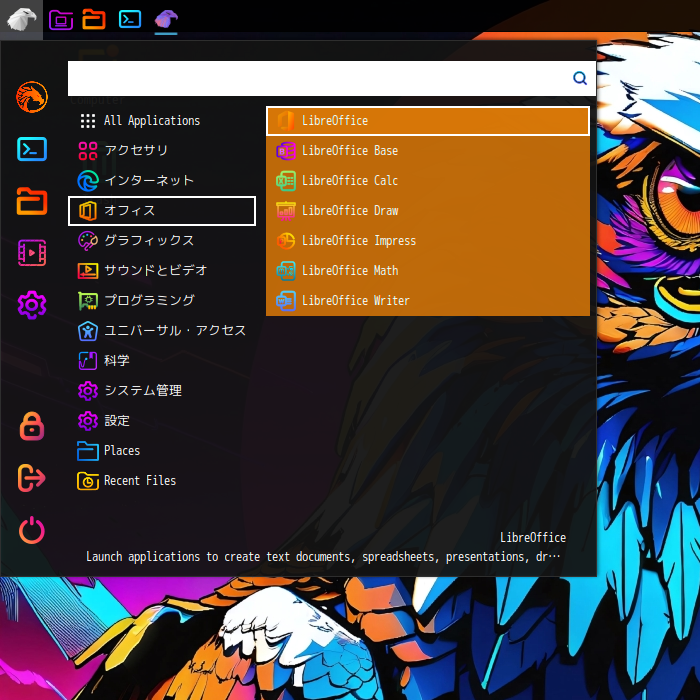Open LibreOffice Draw

point(349,211)
